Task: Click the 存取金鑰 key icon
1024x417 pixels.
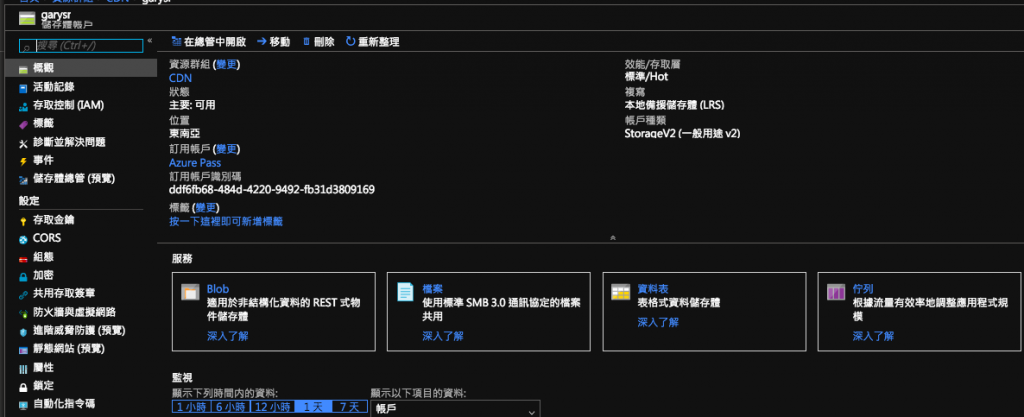Action: tap(24, 221)
